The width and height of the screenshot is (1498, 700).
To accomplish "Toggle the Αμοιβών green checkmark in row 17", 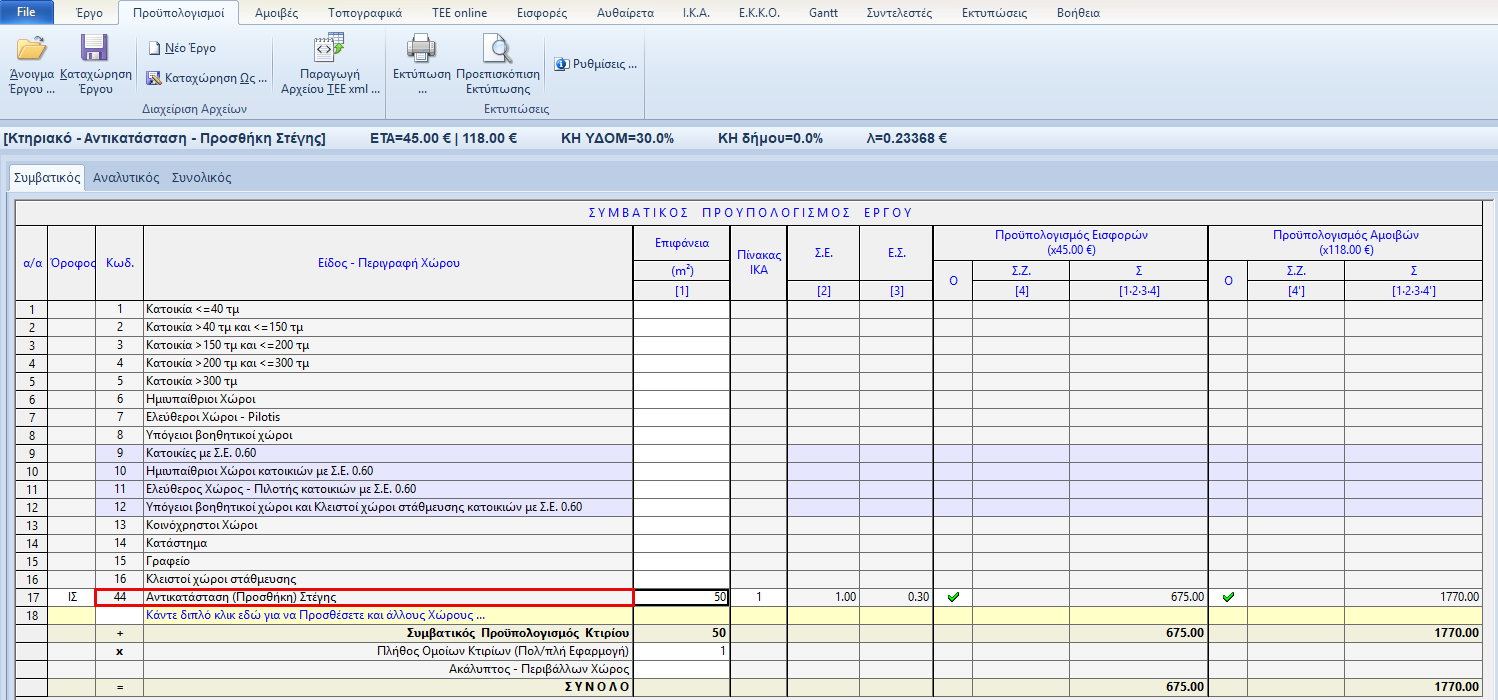I will [1228, 597].
